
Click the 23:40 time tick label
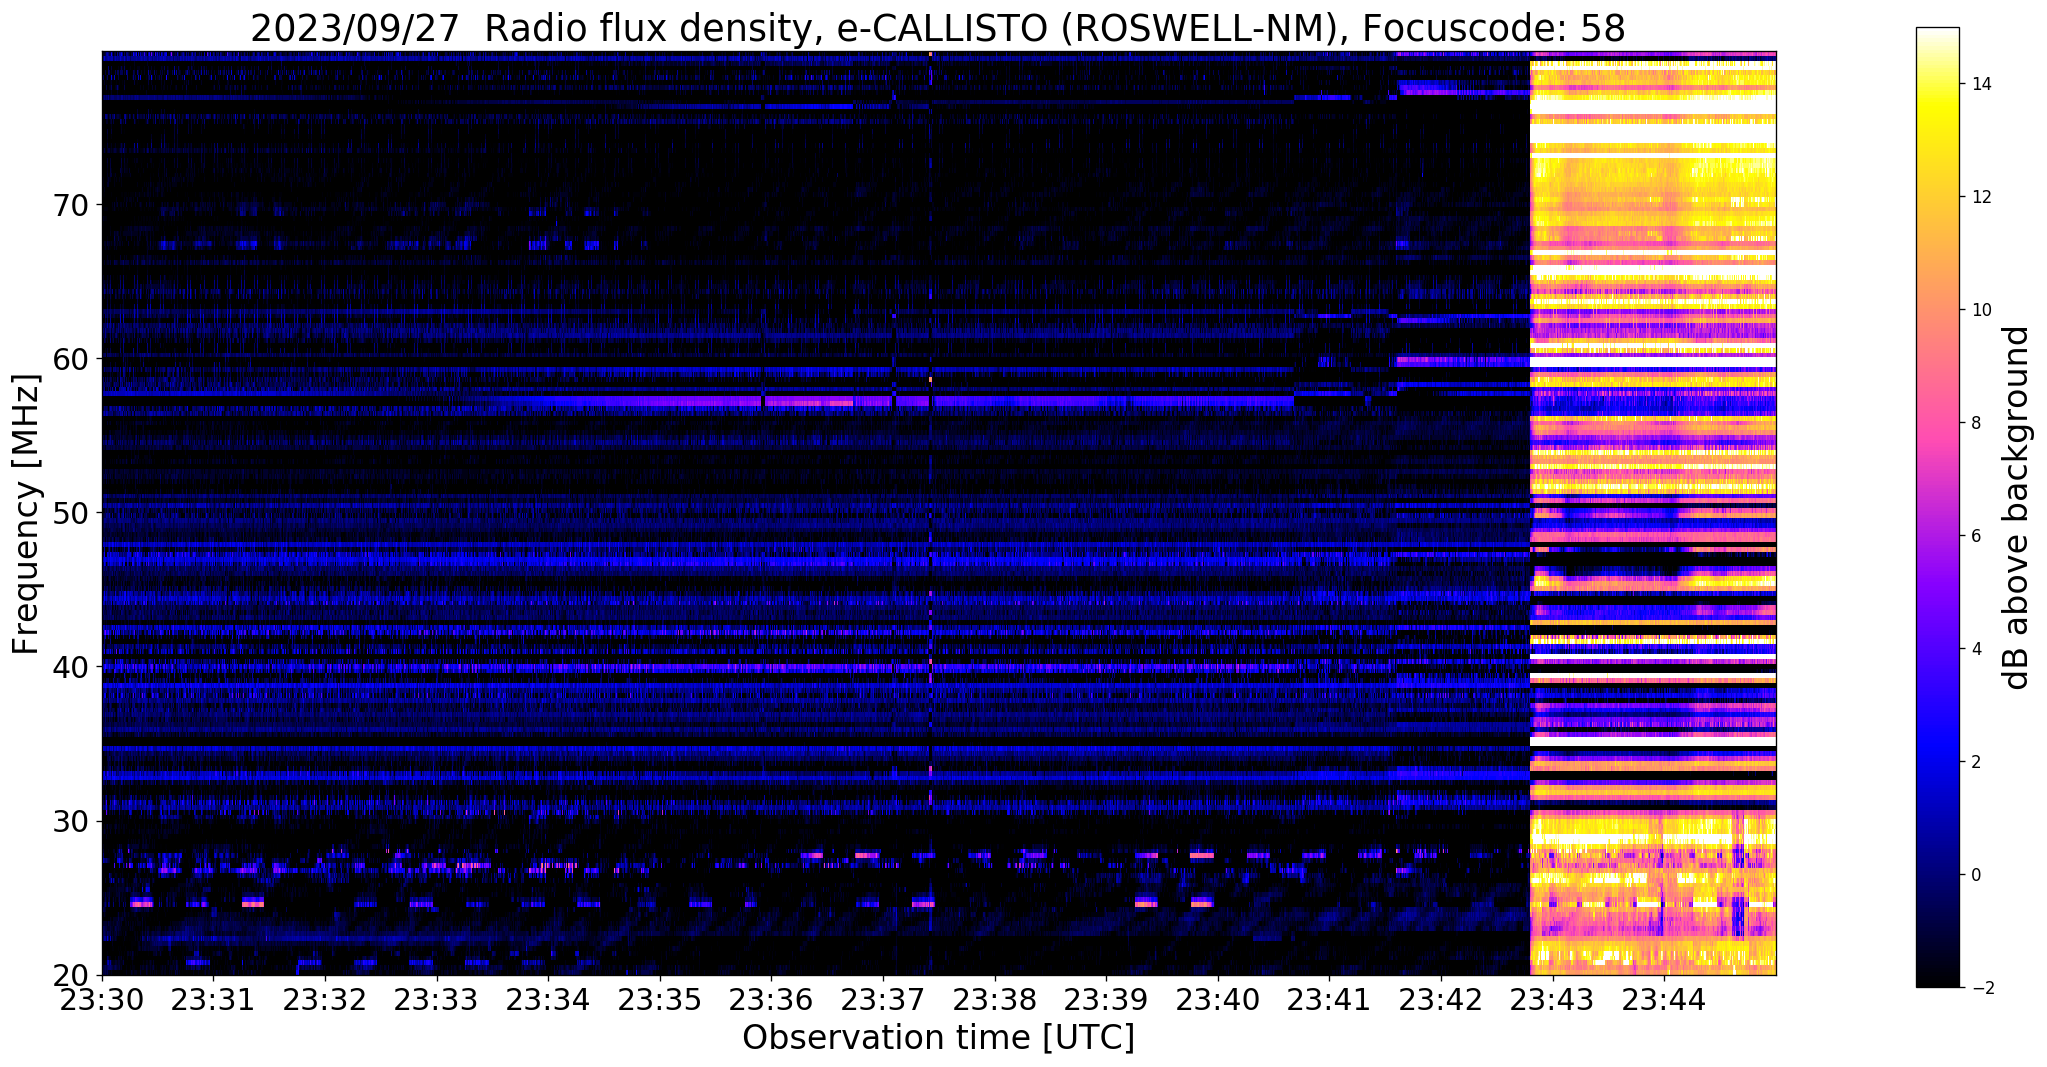pos(1218,1000)
